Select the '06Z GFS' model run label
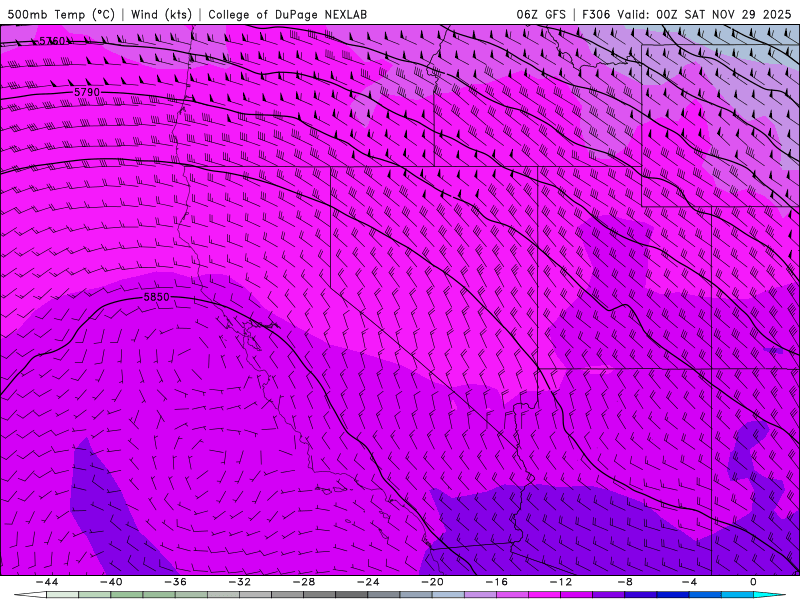This screenshot has height=600, width=800. pos(541,14)
